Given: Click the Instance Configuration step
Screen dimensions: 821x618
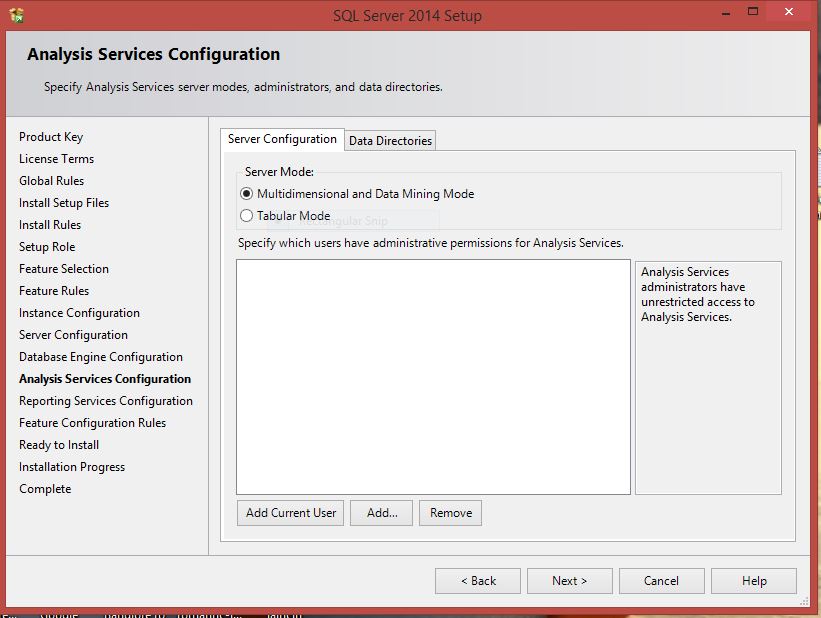Looking at the screenshot, I should [x=79, y=313].
